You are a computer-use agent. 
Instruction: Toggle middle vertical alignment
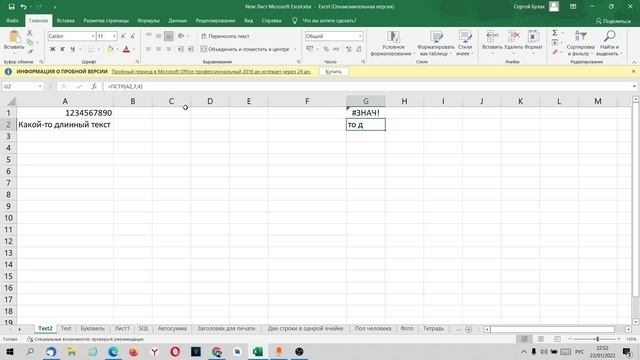[x=158, y=36]
